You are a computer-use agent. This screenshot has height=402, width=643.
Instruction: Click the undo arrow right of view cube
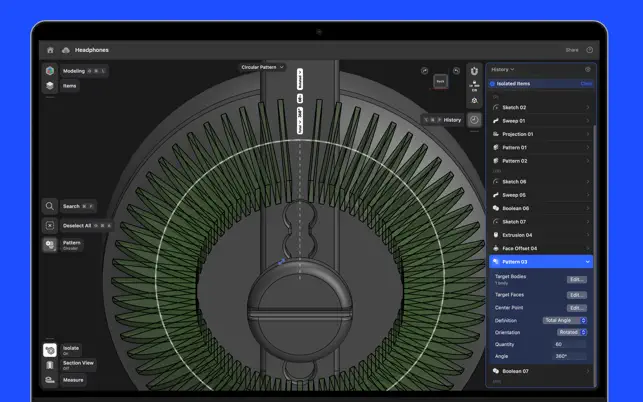pos(456,71)
